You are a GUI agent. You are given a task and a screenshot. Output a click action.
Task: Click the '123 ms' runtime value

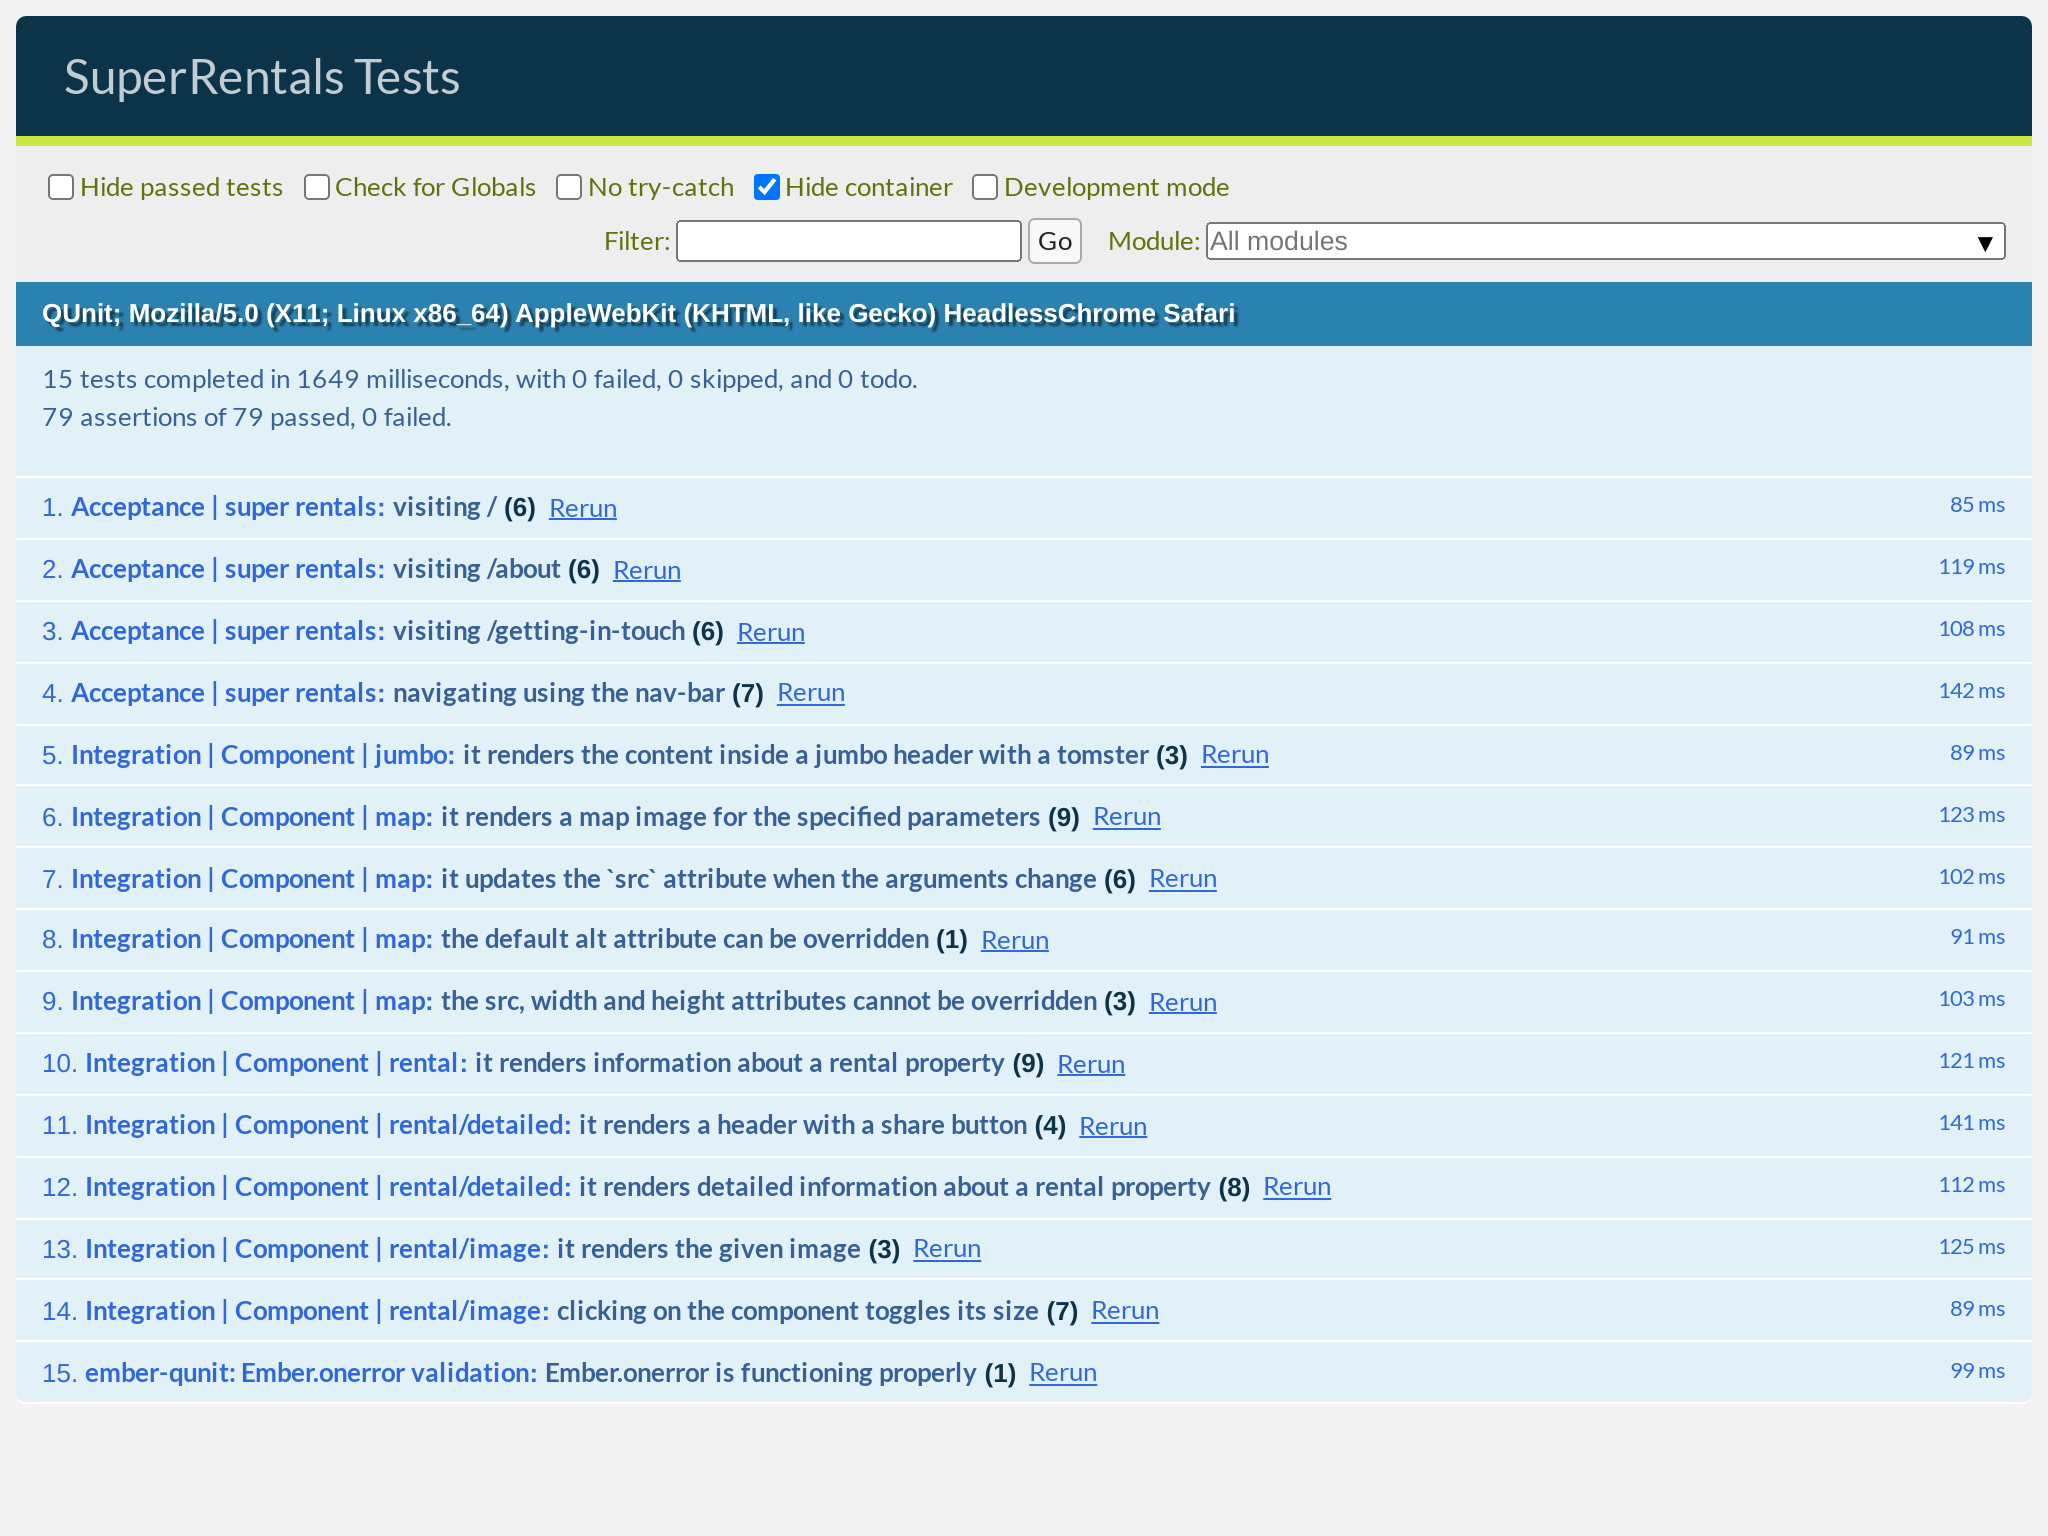[x=1972, y=815]
